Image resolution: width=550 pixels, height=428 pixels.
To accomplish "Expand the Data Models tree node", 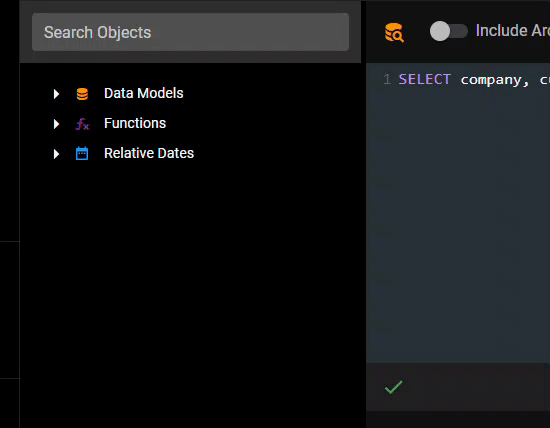I will [x=56, y=94].
